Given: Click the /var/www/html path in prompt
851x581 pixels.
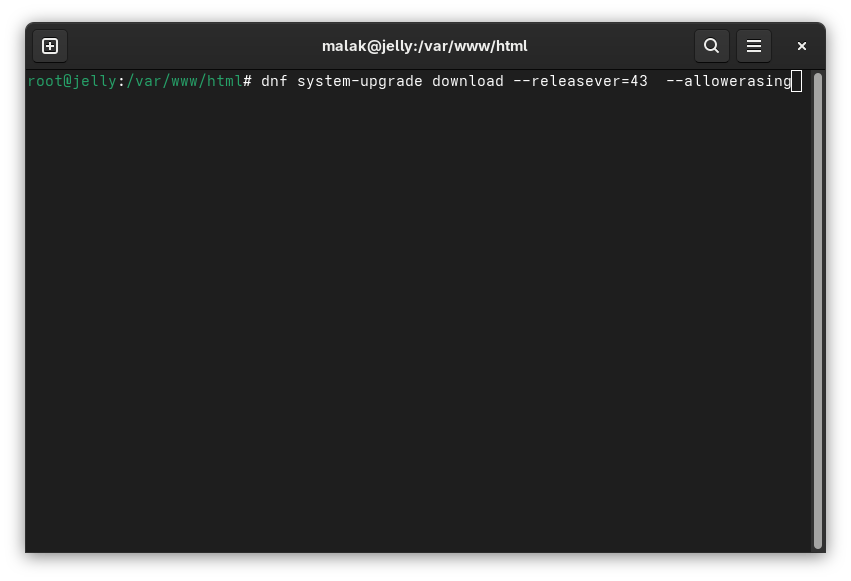Looking at the screenshot, I should (184, 81).
